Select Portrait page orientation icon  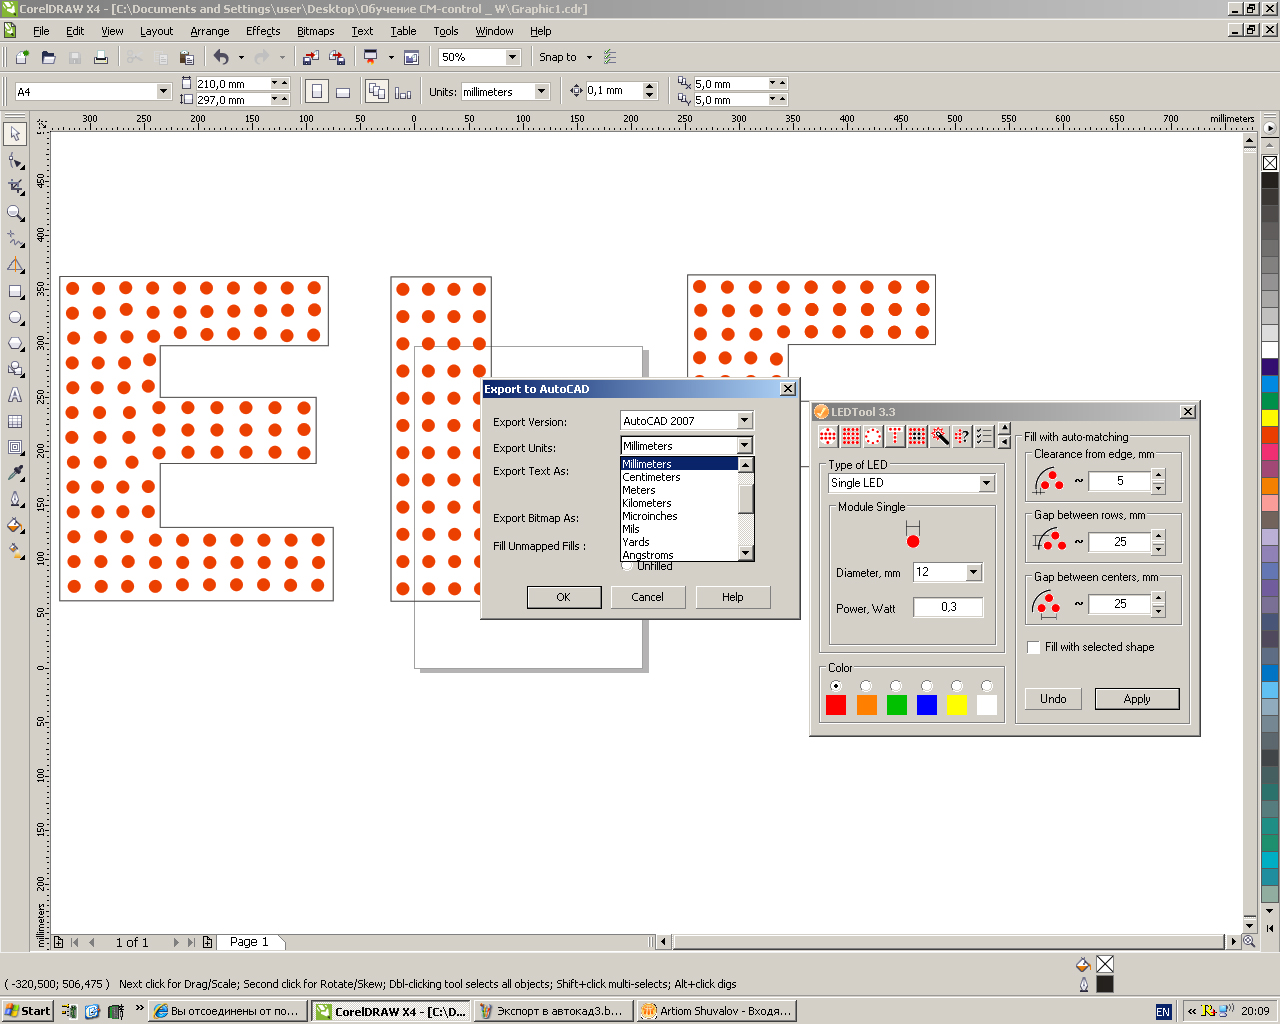pos(316,92)
